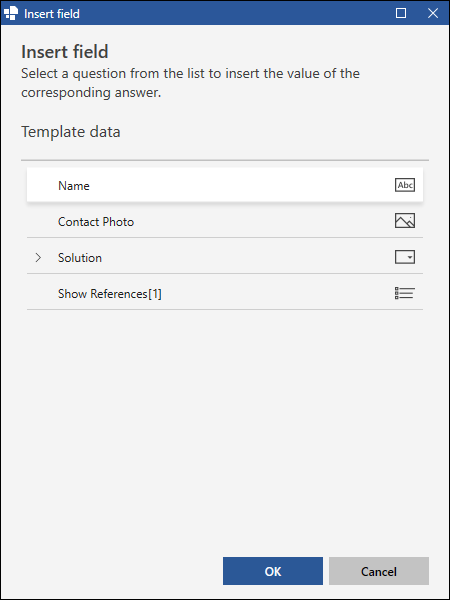
Task: Select the Name question in the list
Action: [x=225, y=185]
